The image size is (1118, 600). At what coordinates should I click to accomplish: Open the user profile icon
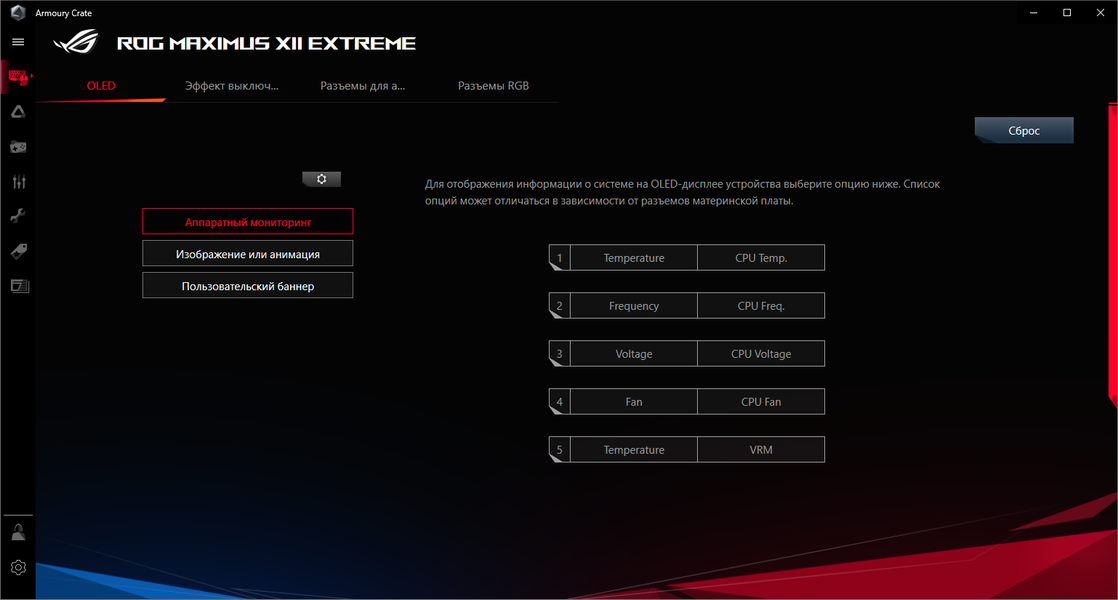19,532
